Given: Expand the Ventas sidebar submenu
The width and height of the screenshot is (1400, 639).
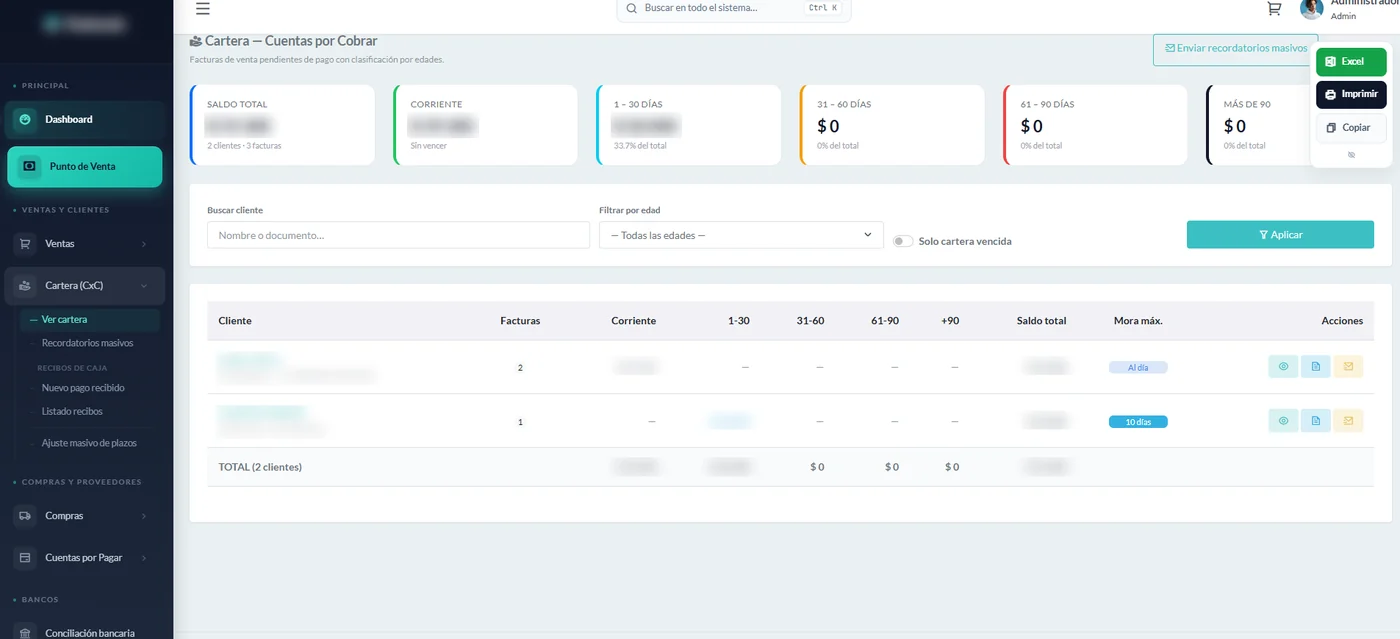Looking at the screenshot, I should 86,243.
